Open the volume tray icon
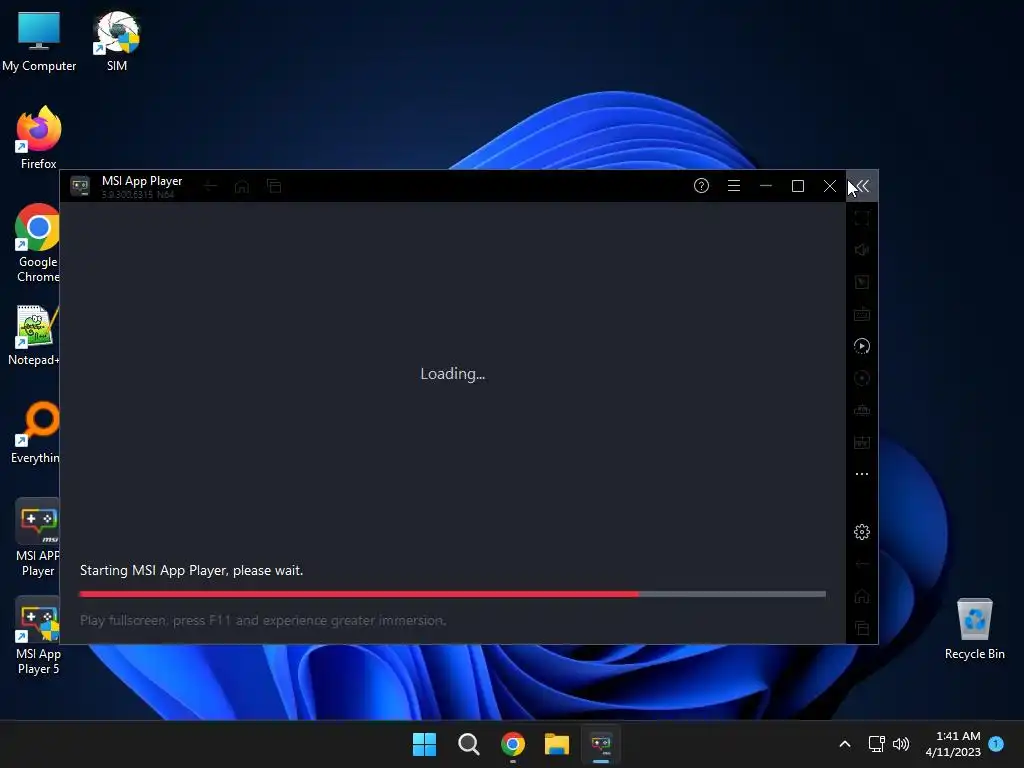Viewport: 1024px width, 768px height. tap(901, 744)
